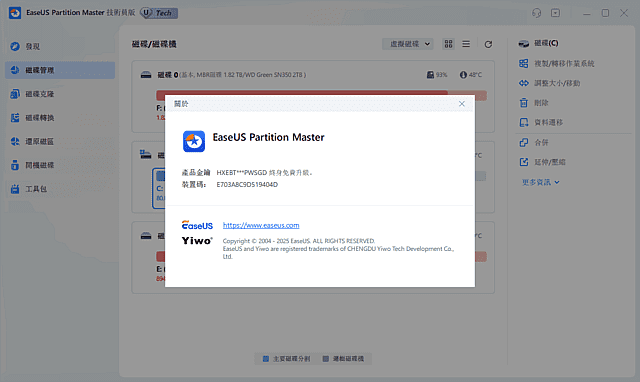Click the EaseUS Partition Master dialog logo

194,141
